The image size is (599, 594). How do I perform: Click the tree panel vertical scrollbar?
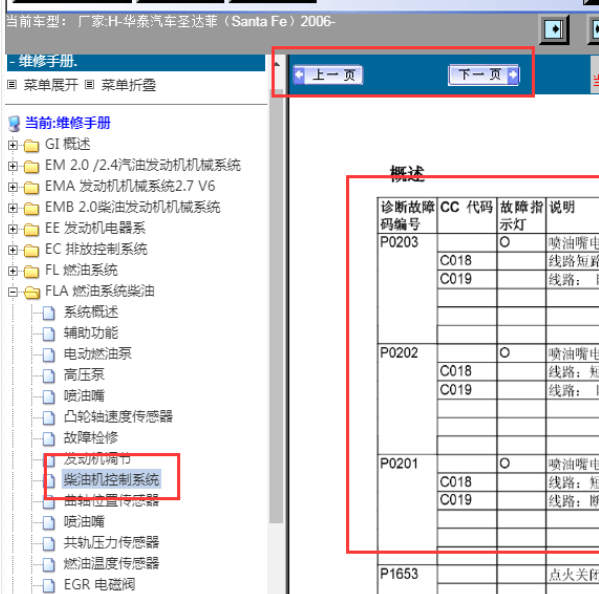[276, 306]
